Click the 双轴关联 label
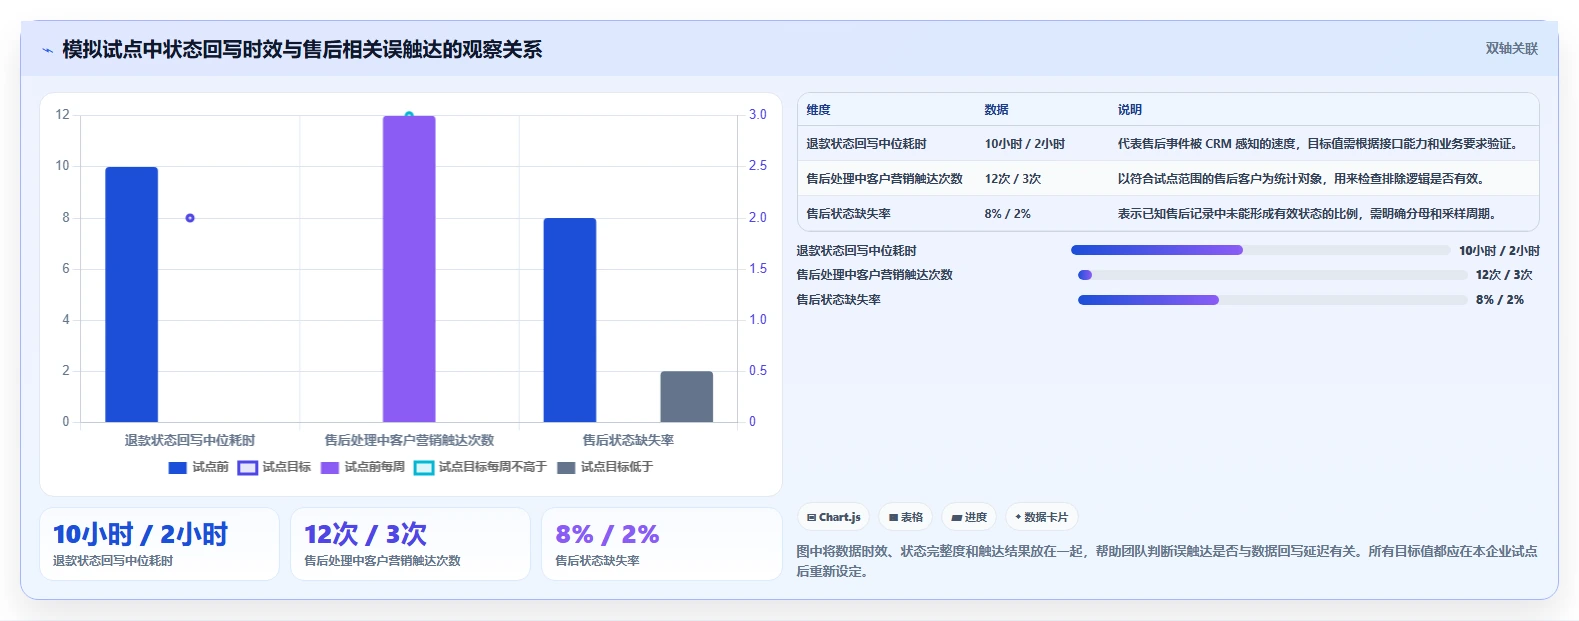The width and height of the screenshot is (1579, 621). (1511, 49)
